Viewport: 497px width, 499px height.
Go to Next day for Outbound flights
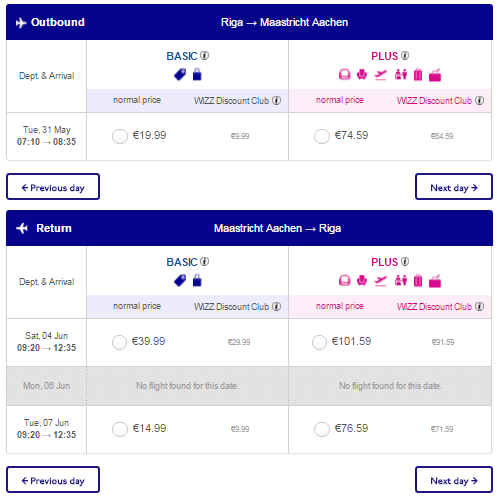[454, 187]
